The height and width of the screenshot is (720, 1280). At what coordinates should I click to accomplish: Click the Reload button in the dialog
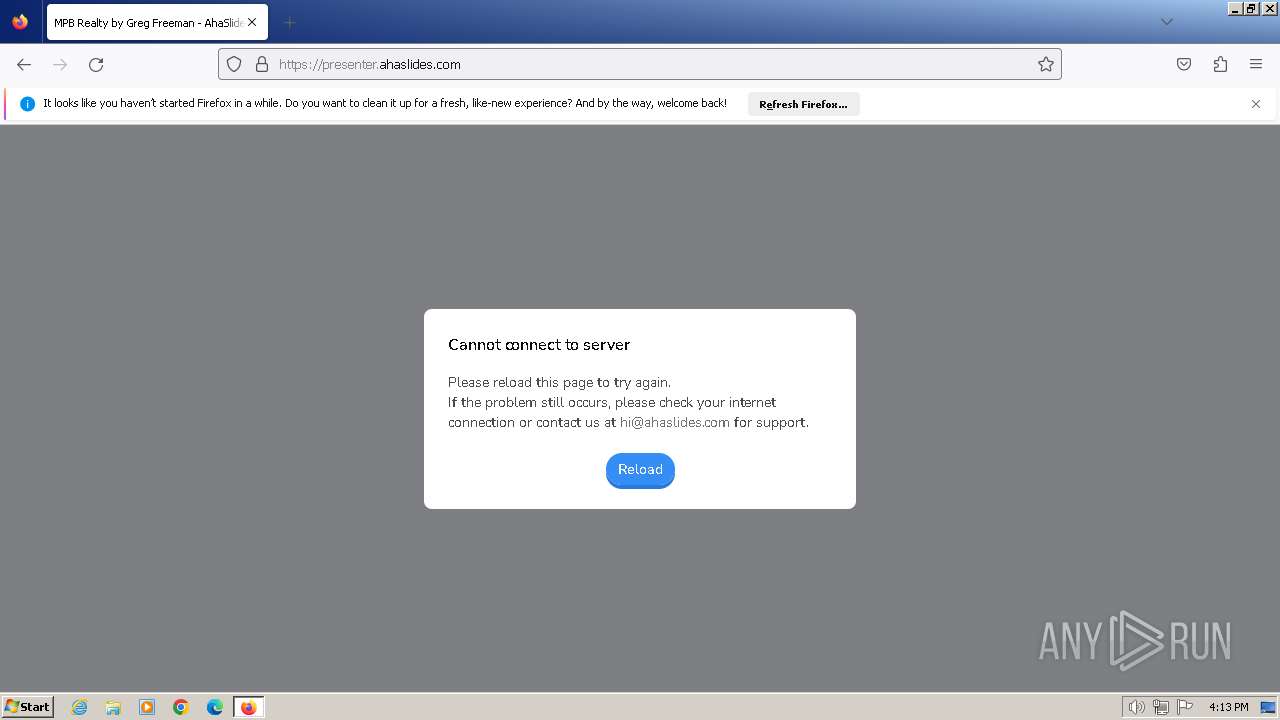640,470
